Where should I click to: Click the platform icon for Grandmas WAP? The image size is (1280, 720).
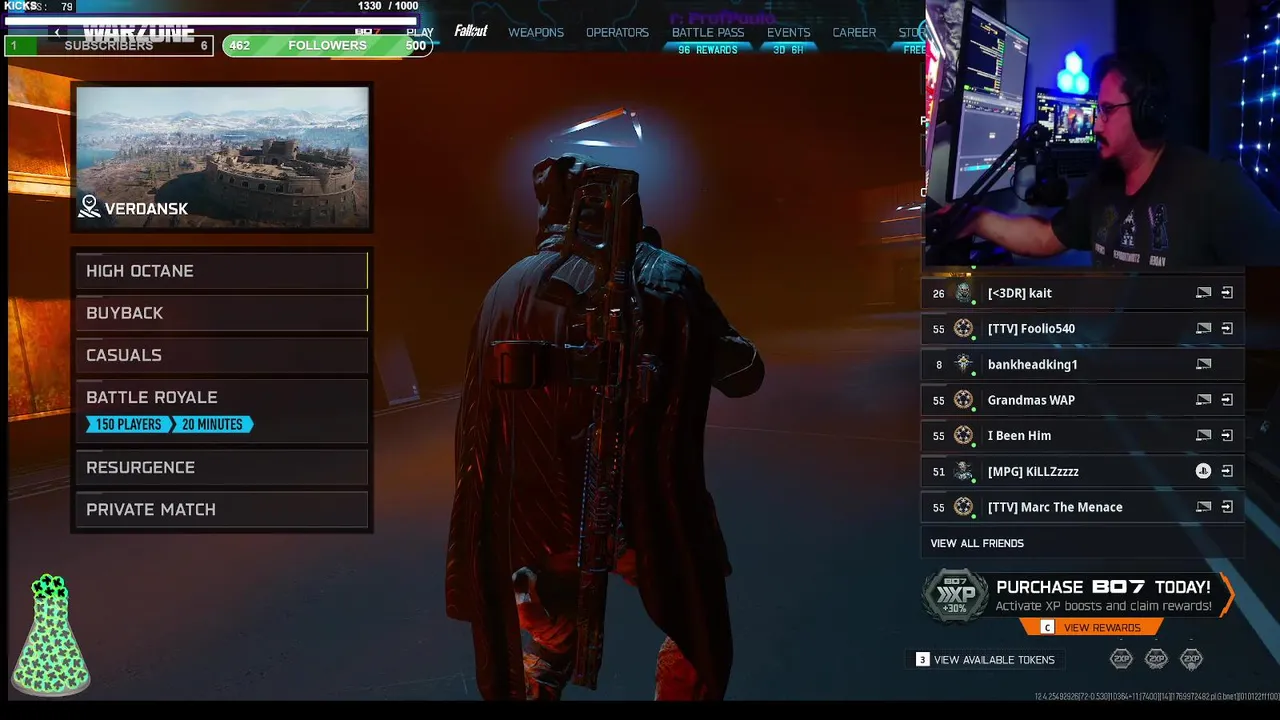pyautogui.click(x=1203, y=400)
